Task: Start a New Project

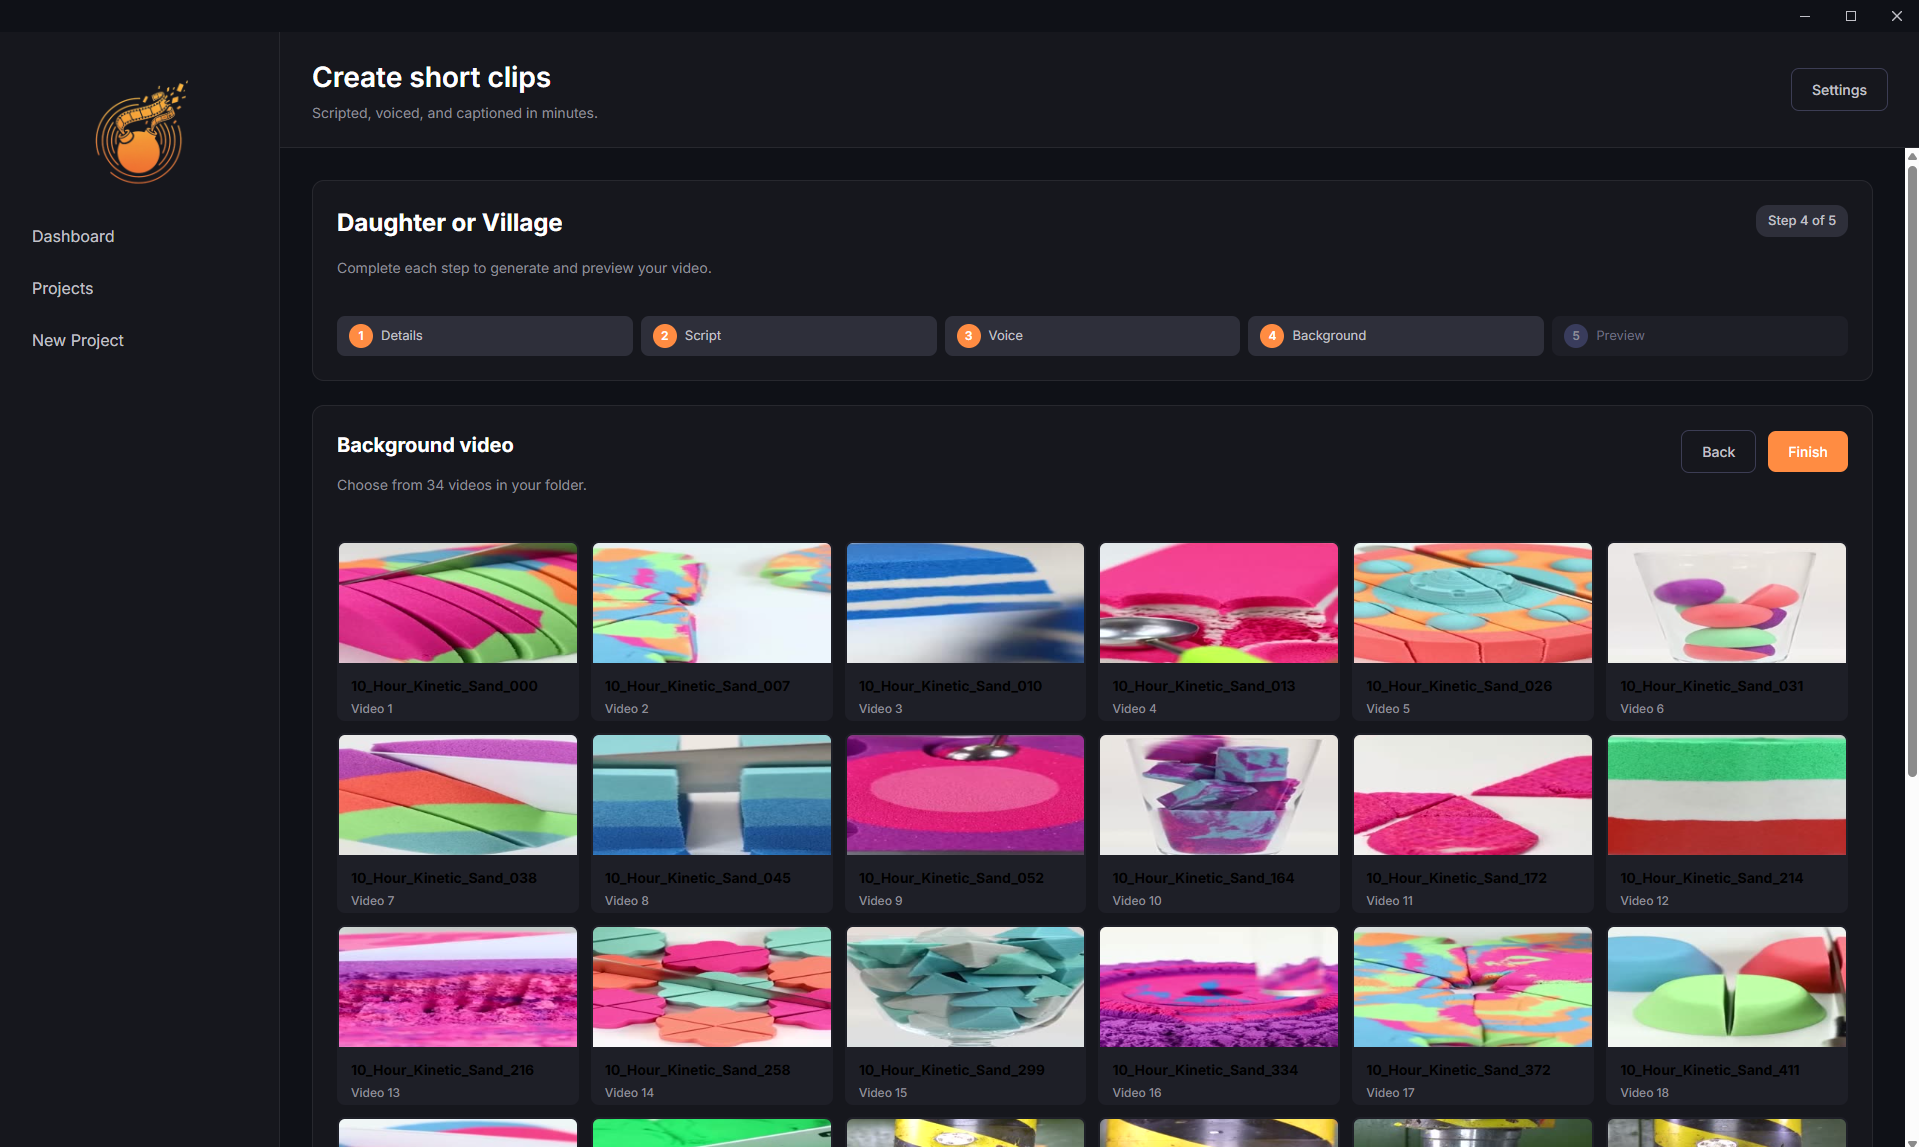Action: [x=77, y=340]
